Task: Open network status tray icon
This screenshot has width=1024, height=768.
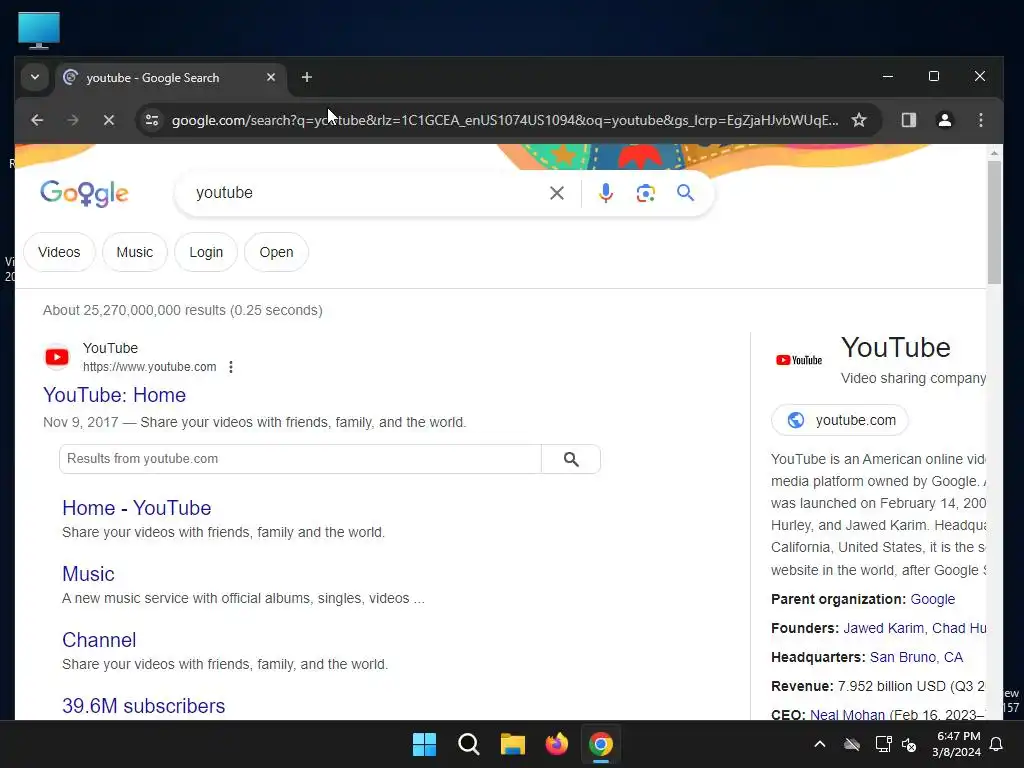Action: 883,744
